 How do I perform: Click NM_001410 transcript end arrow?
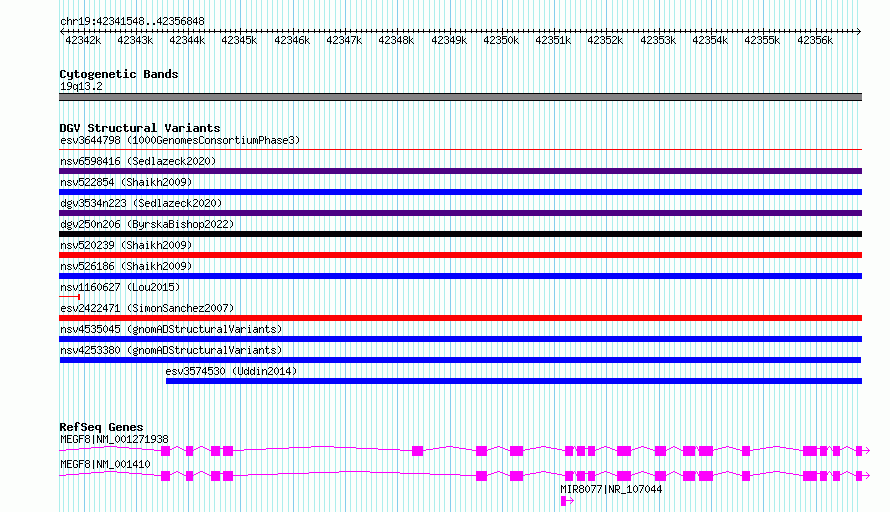(x=866, y=476)
